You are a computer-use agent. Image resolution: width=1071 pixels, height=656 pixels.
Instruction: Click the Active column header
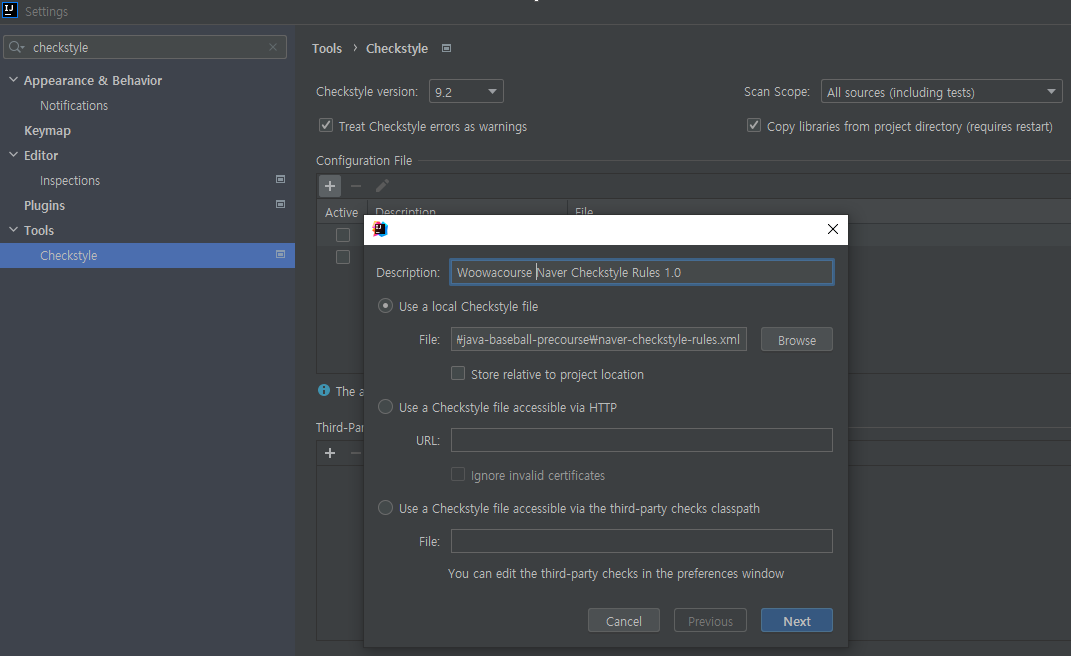342,212
